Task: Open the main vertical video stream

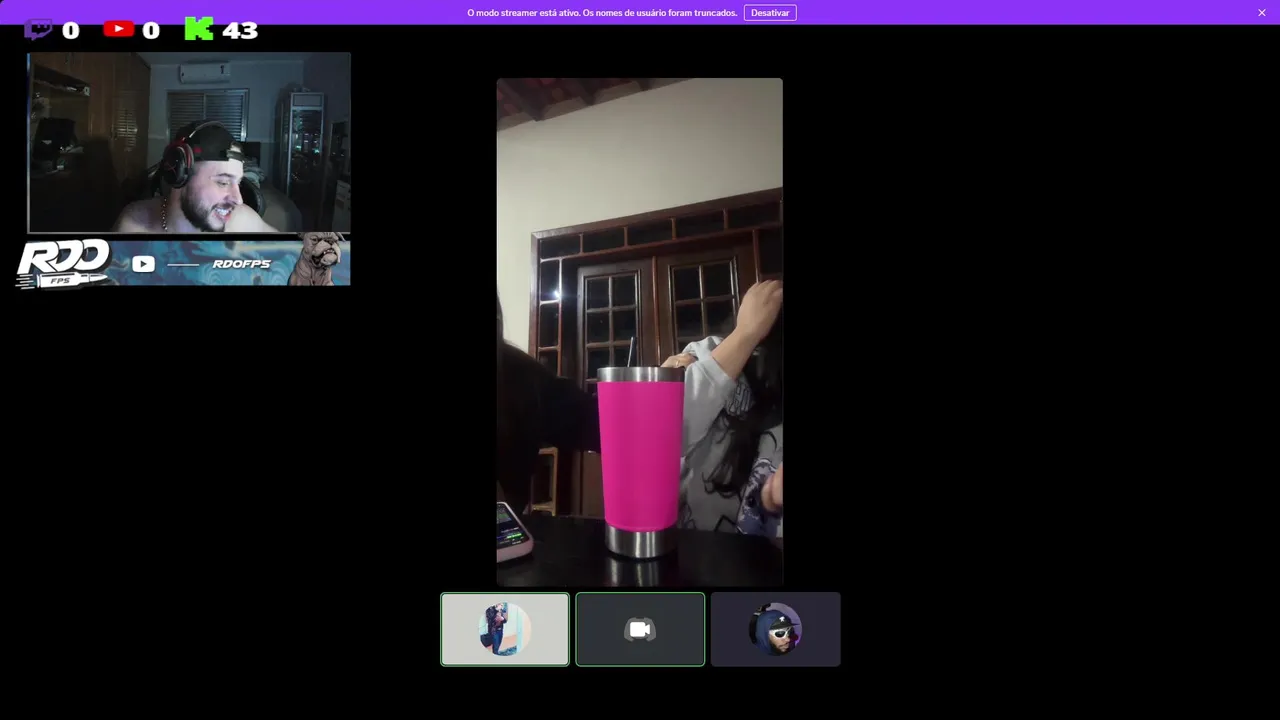Action: click(640, 332)
